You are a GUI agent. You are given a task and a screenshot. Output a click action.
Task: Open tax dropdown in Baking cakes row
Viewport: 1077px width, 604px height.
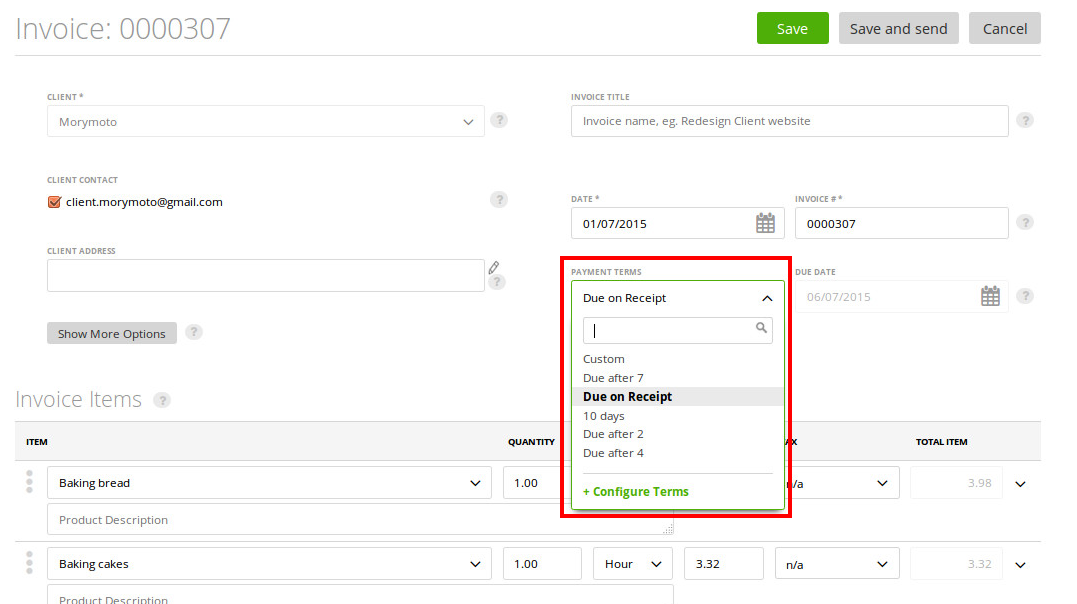tap(837, 563)
